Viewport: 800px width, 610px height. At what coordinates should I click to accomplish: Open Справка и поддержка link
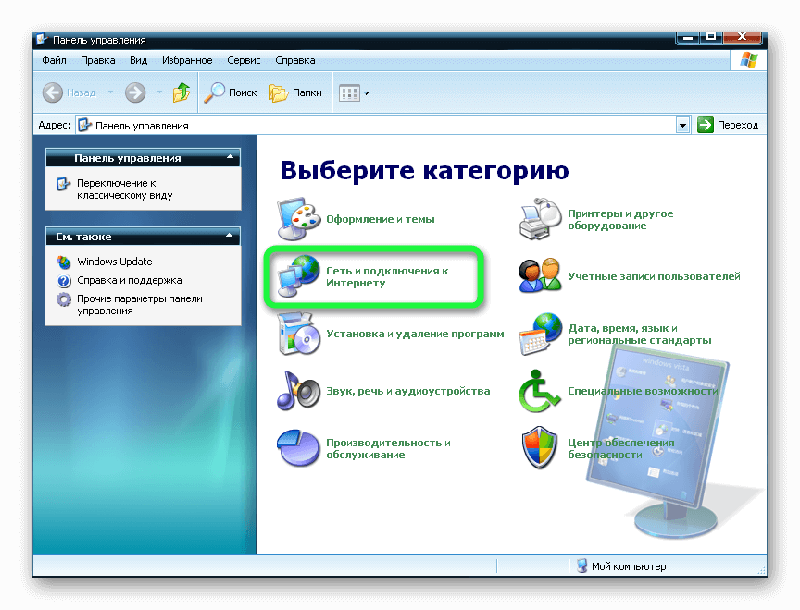130,281
